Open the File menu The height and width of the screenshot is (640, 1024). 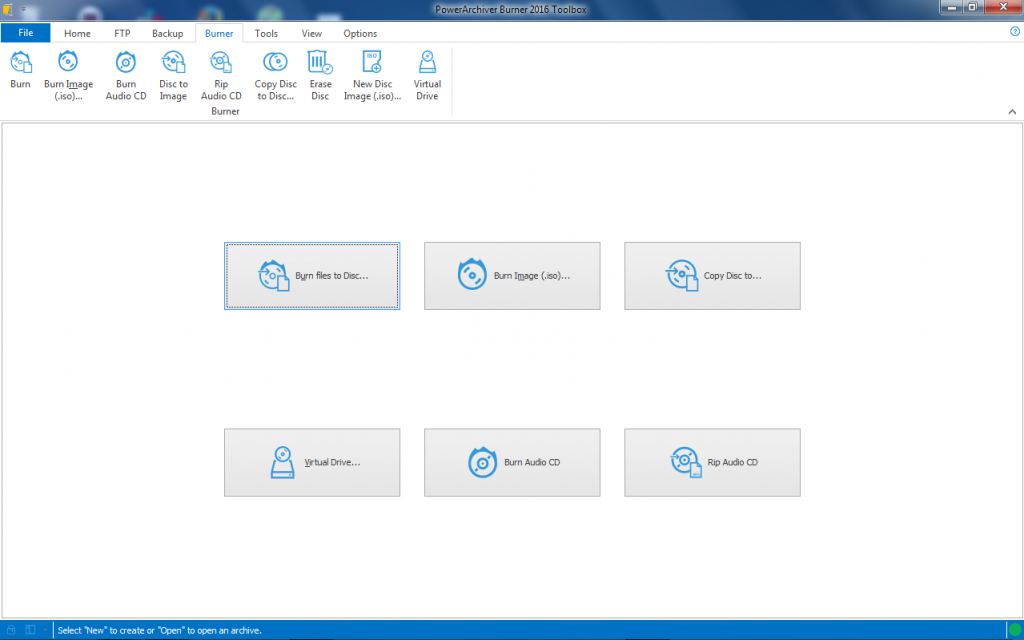pyautogui.click(x=25, y=33)
